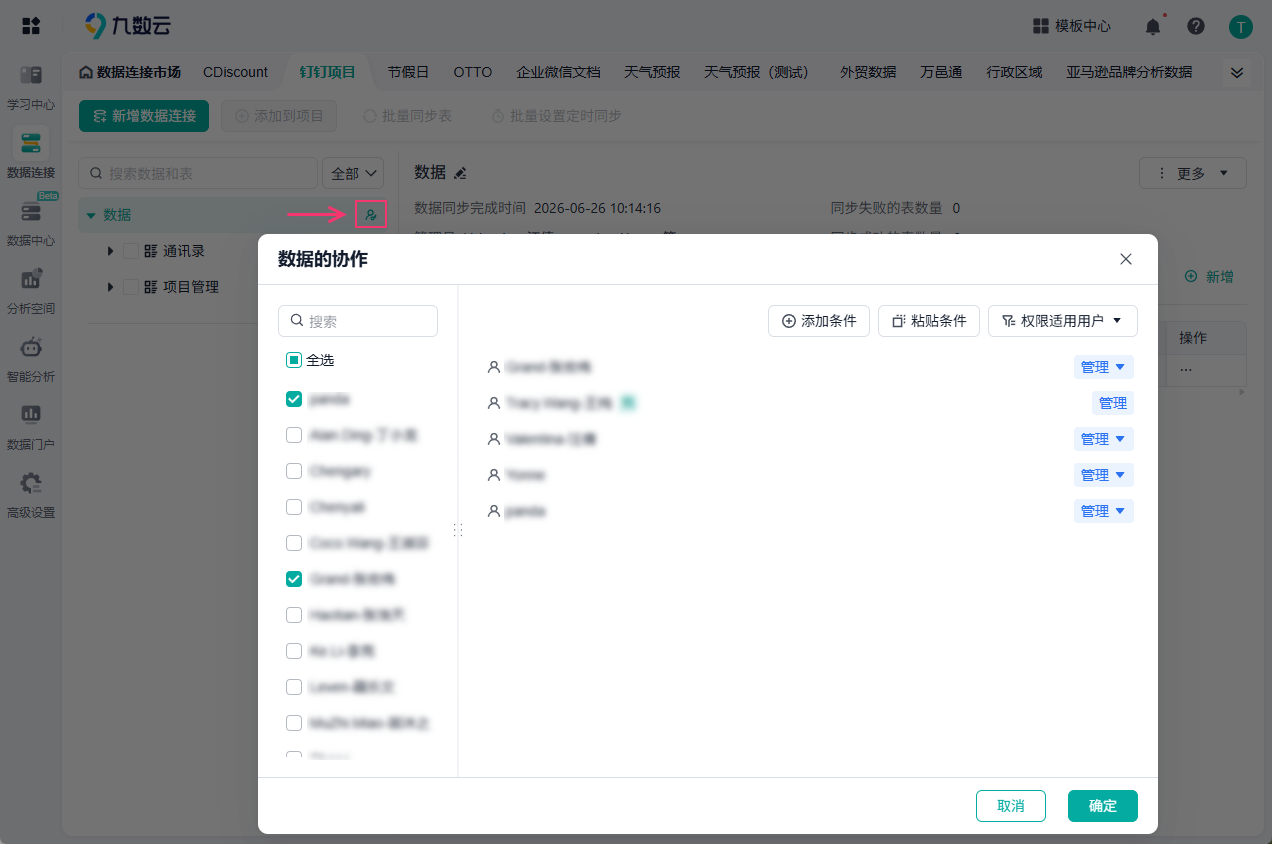This screenshot has width=1272, height=844.
Task: Uncheck the Grand user checkbox
Action: coord(294,579)
